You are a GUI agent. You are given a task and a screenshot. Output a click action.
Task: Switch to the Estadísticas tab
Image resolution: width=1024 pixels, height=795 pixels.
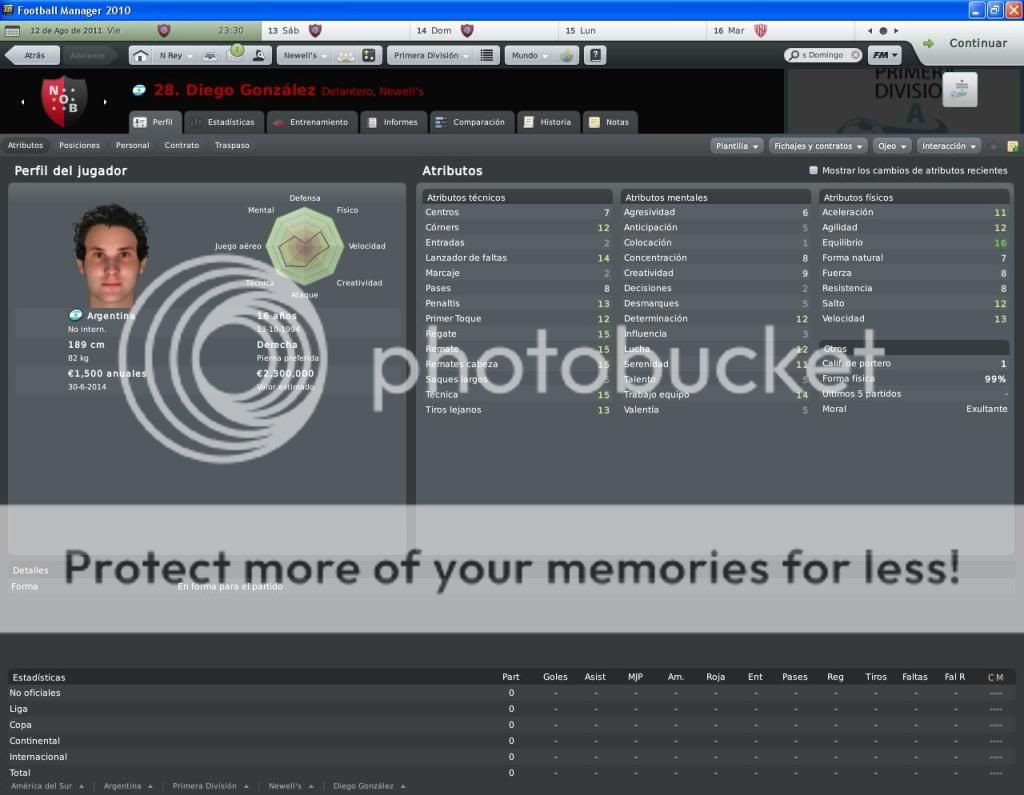[x=224, y=122]
